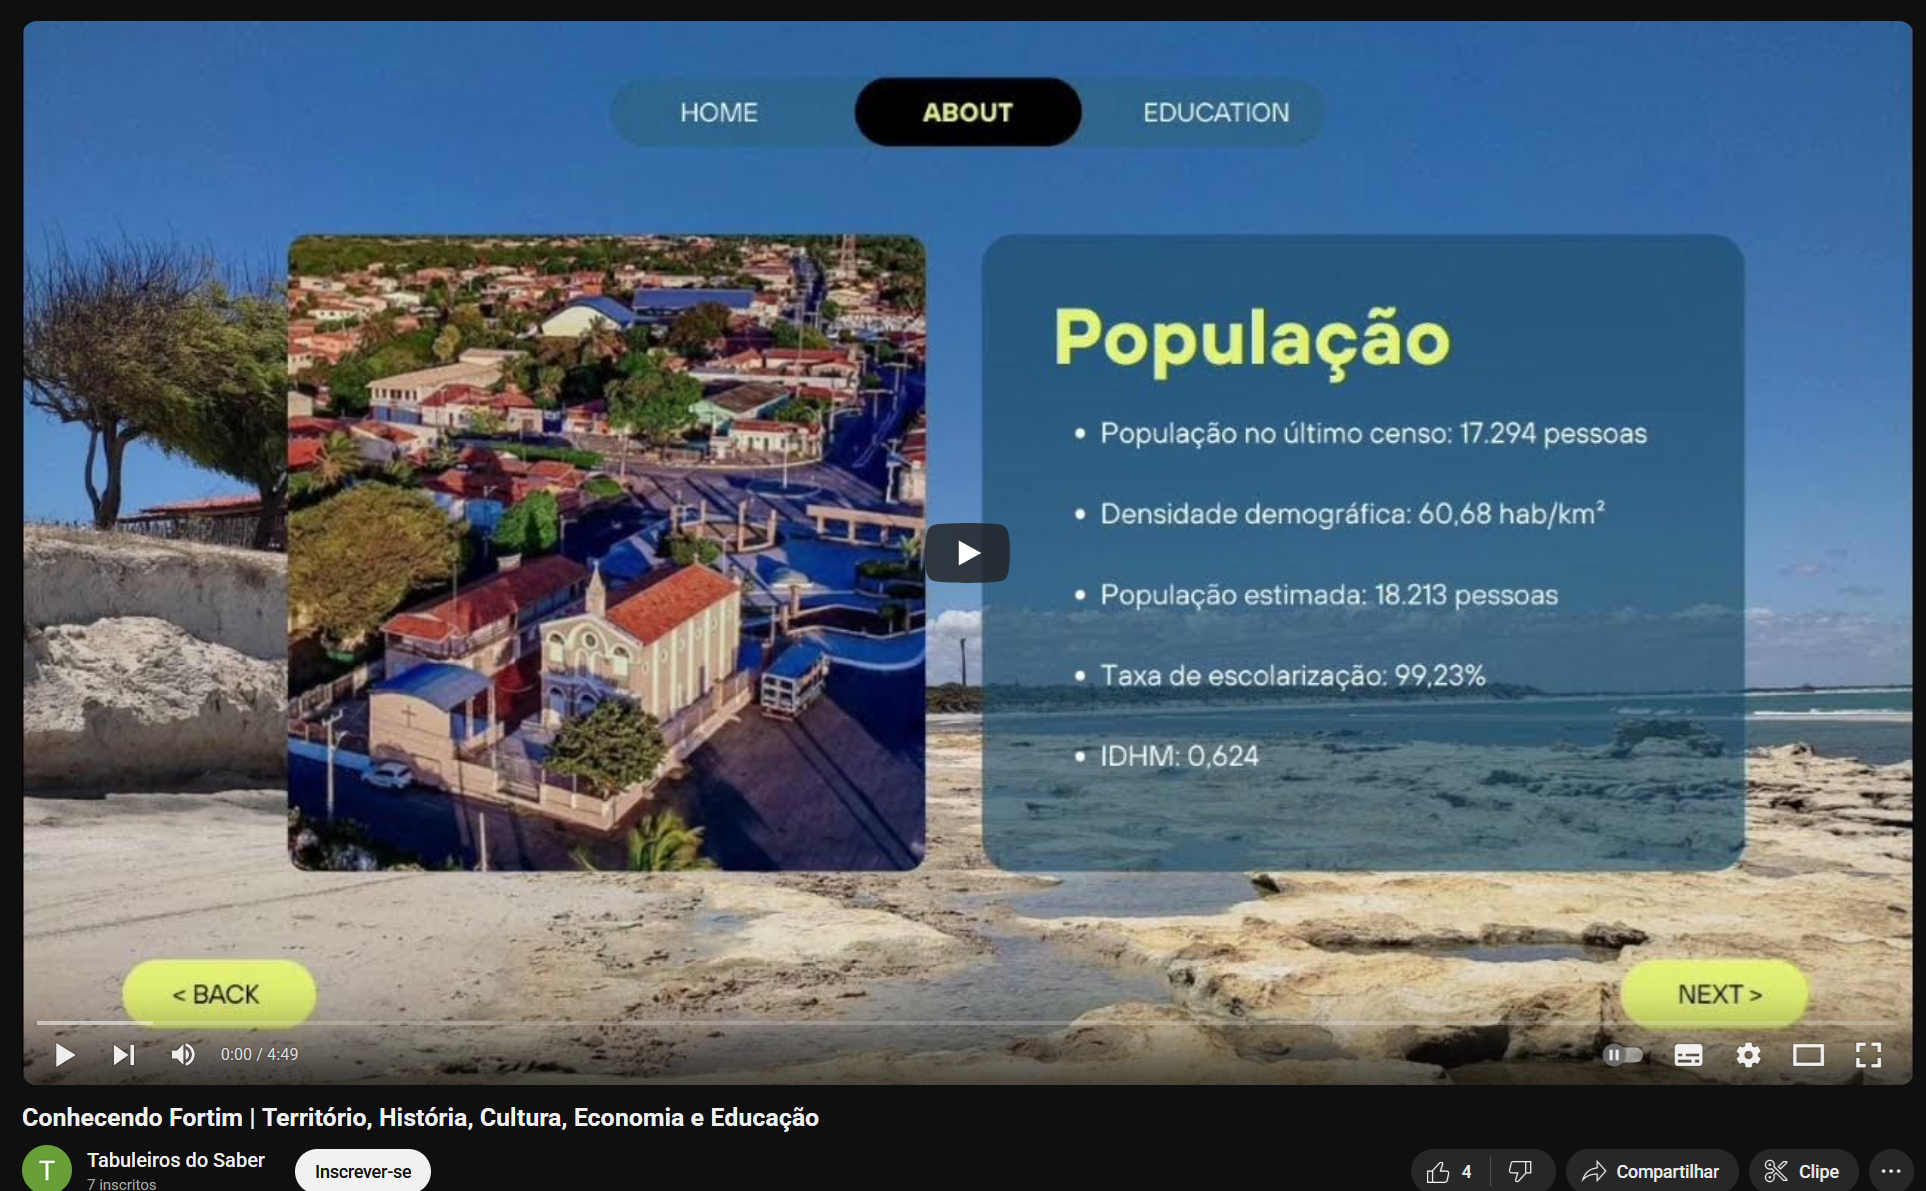Open the Compartilhar sharing option
The image size is (1926, 1191).
1651,1170
